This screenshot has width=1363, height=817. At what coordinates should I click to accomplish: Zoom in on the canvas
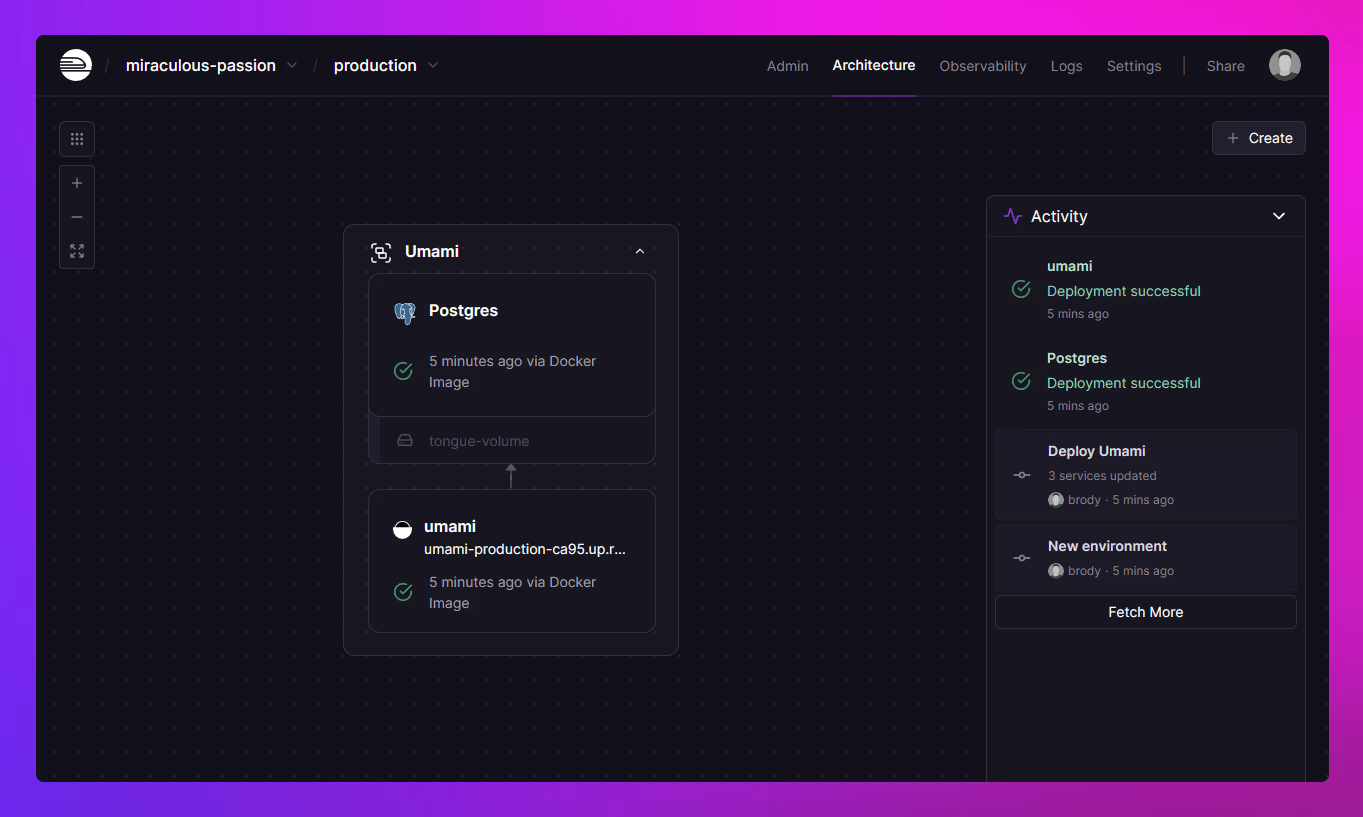pos(77,183)
